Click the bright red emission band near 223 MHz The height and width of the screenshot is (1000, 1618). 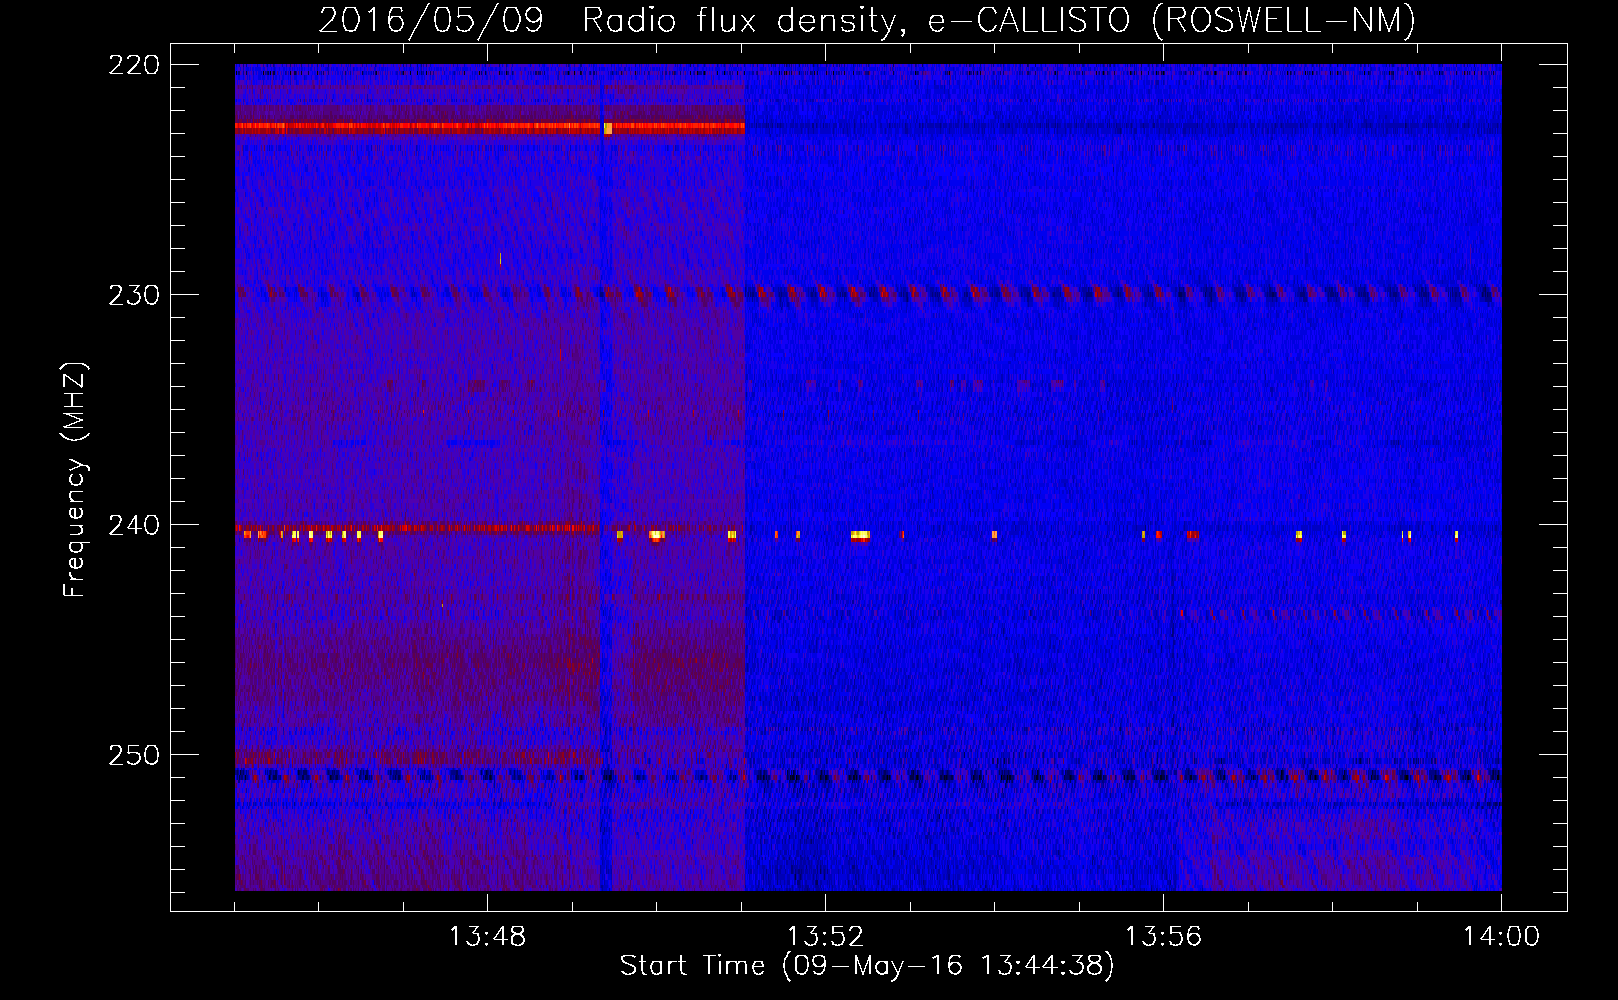[x=490, y=127]
